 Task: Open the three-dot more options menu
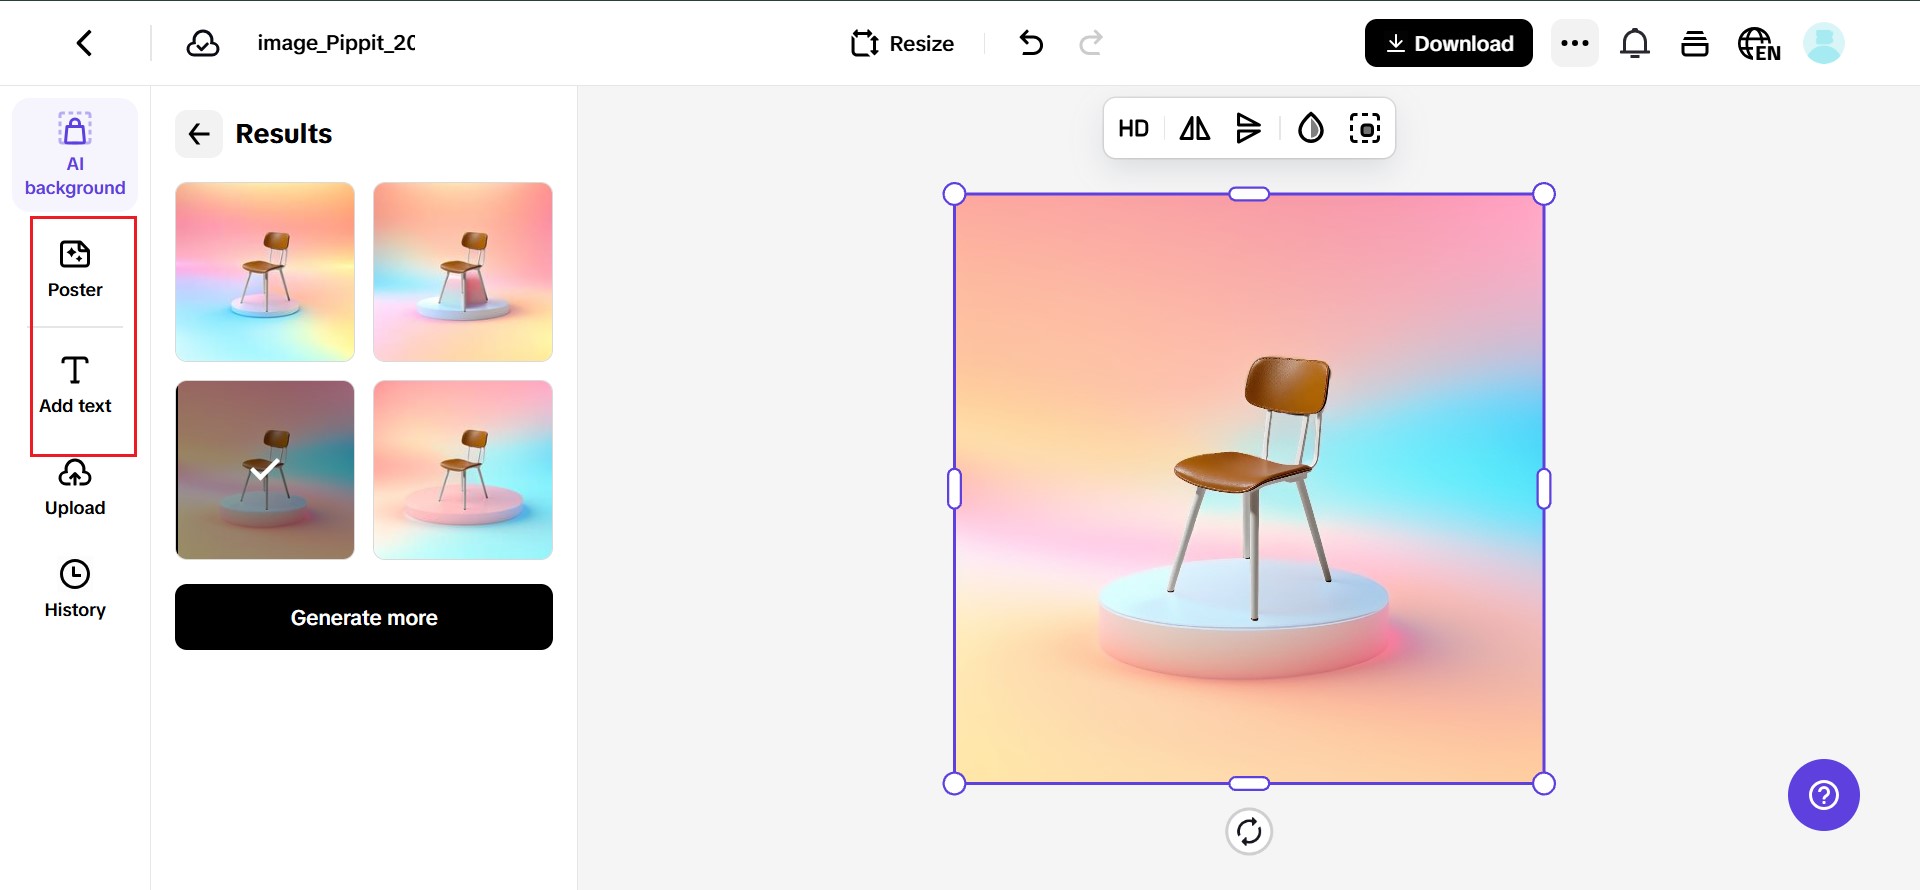pyautogui.click(x=1575, y=43)
